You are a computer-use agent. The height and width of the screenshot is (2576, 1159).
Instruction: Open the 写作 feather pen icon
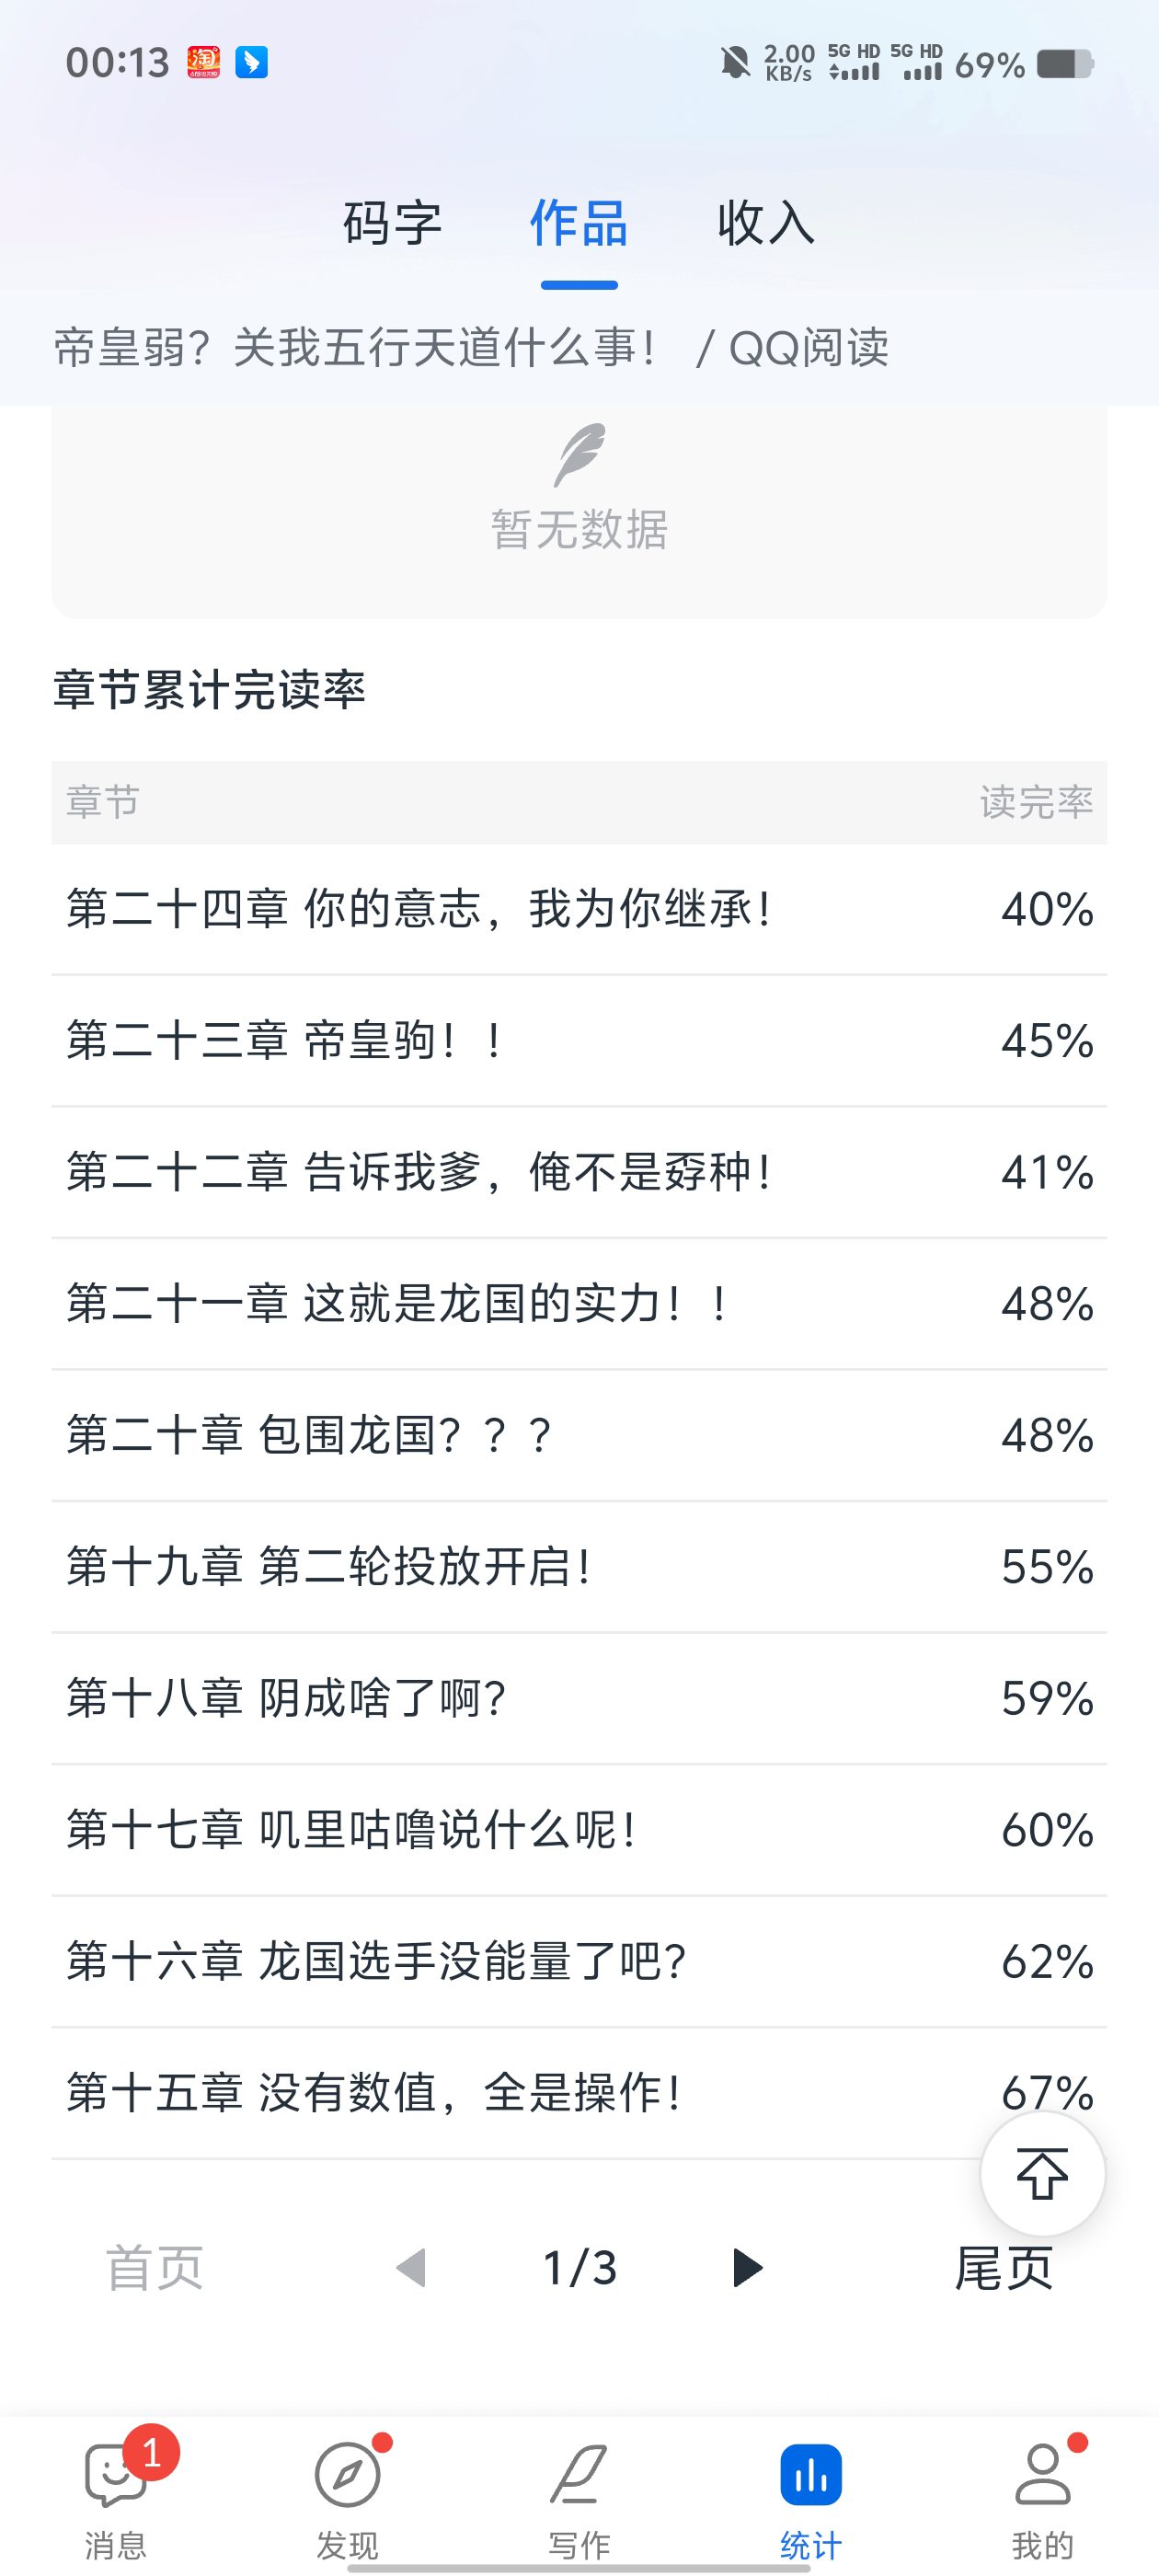tap(579, 2476)
